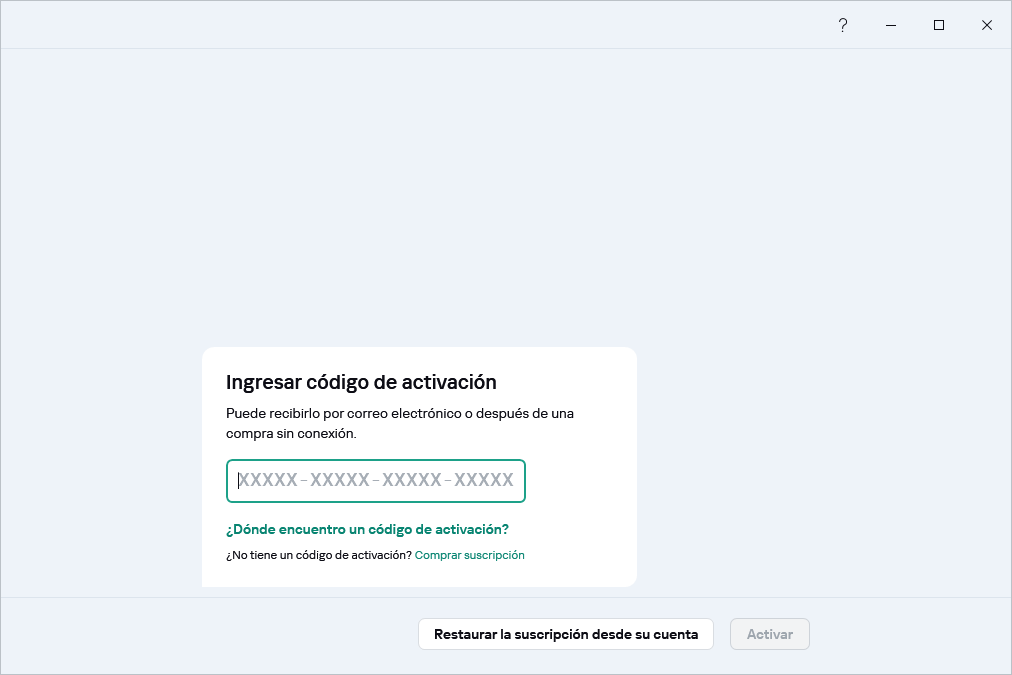
Task: Click the activation instructions paragraph
Action: point(400,423)
